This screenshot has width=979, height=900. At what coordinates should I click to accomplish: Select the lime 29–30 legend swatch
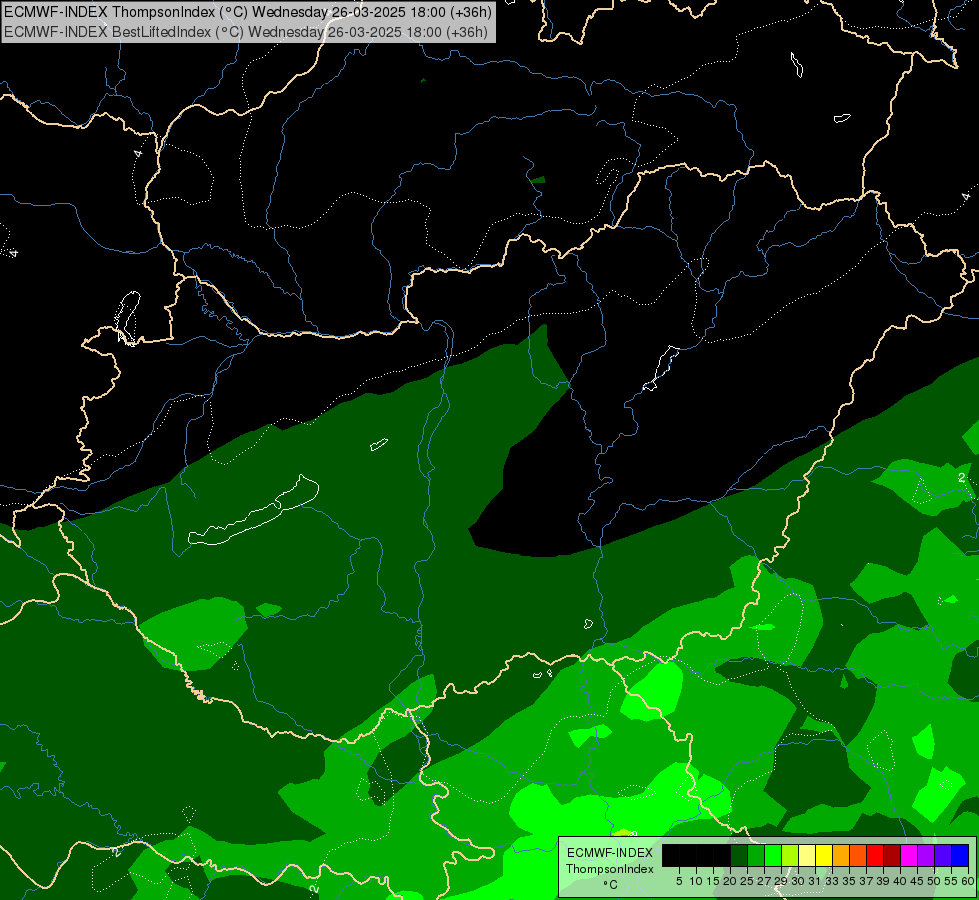click(x=790, y=855)
